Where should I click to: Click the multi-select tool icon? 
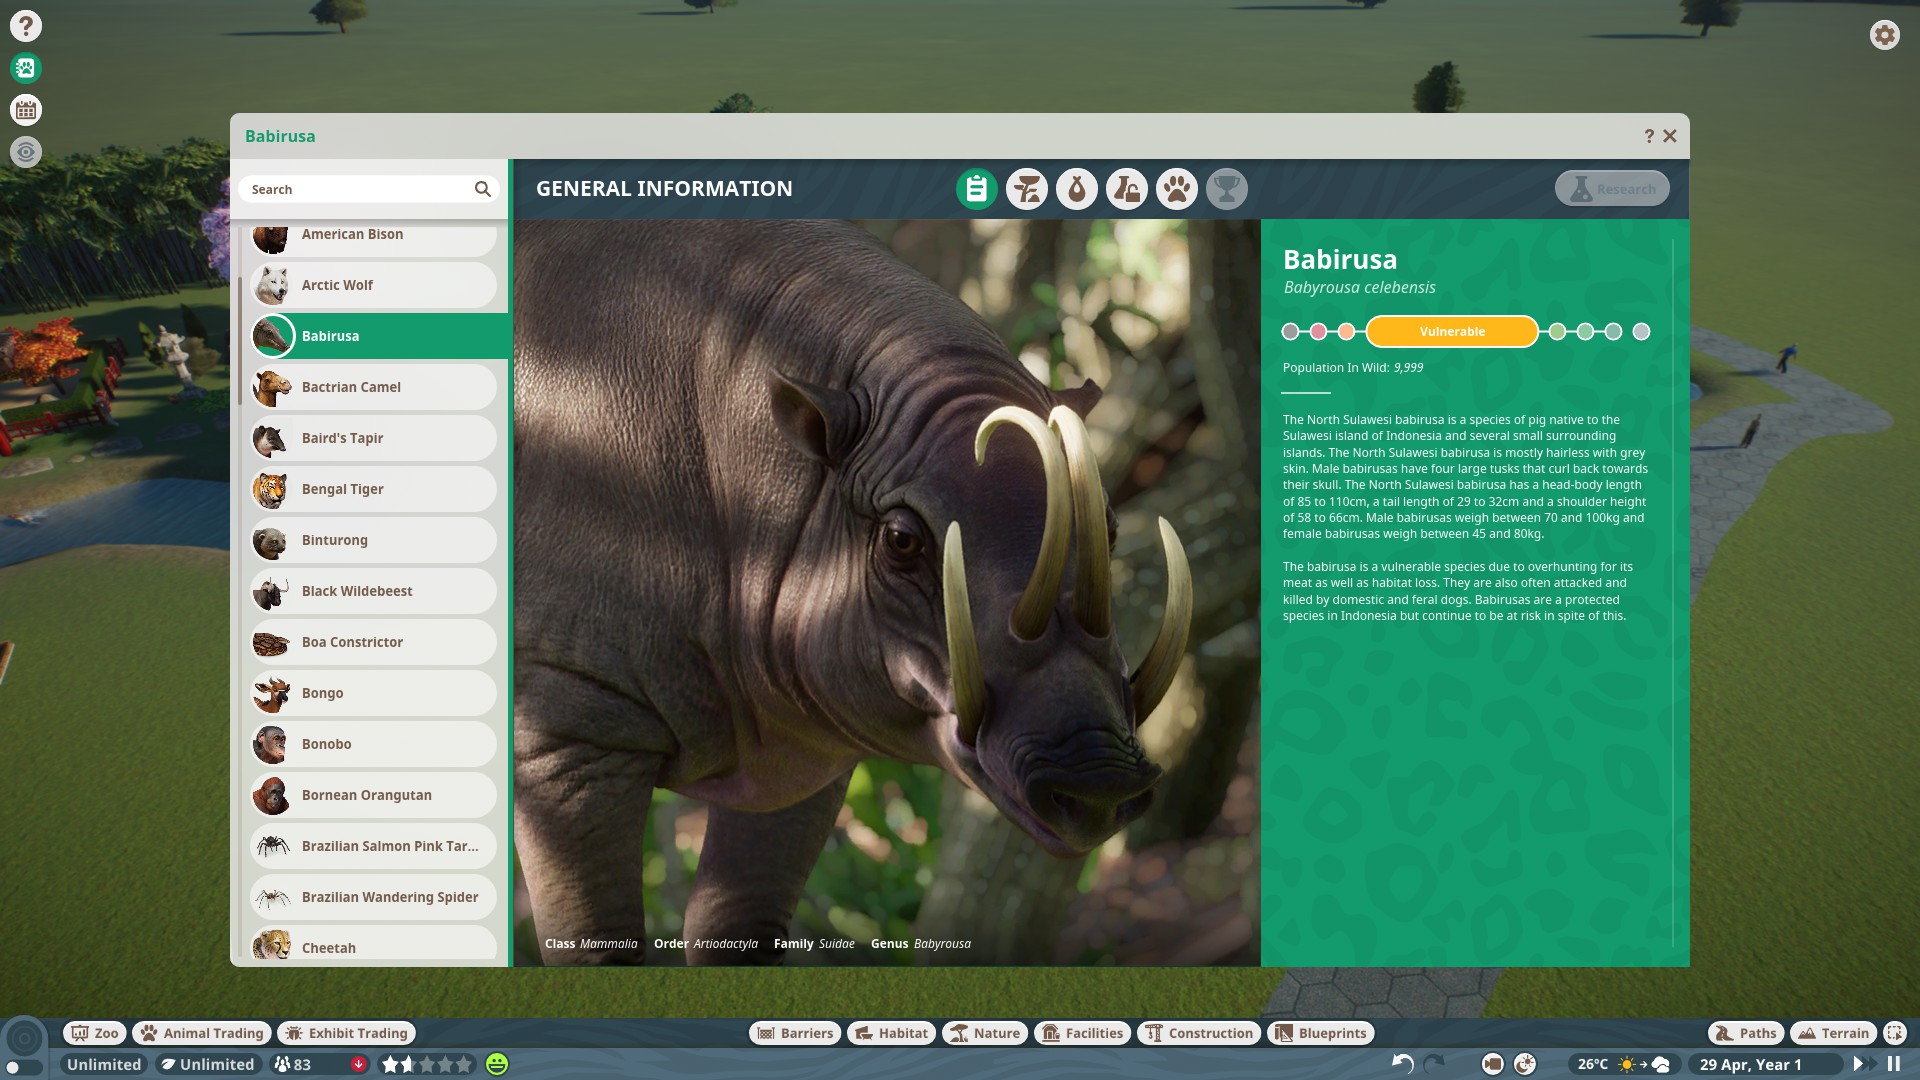1895,1033
